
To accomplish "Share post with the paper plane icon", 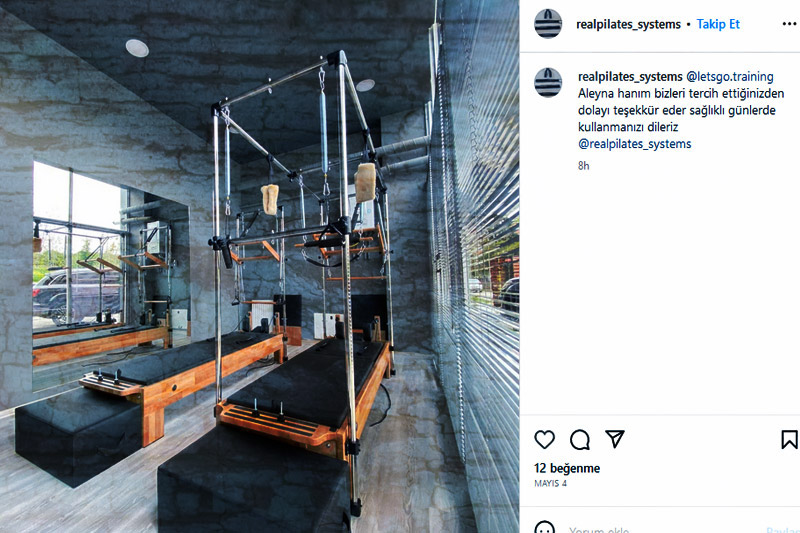I will pyautogui.click(x=615, y=439).
